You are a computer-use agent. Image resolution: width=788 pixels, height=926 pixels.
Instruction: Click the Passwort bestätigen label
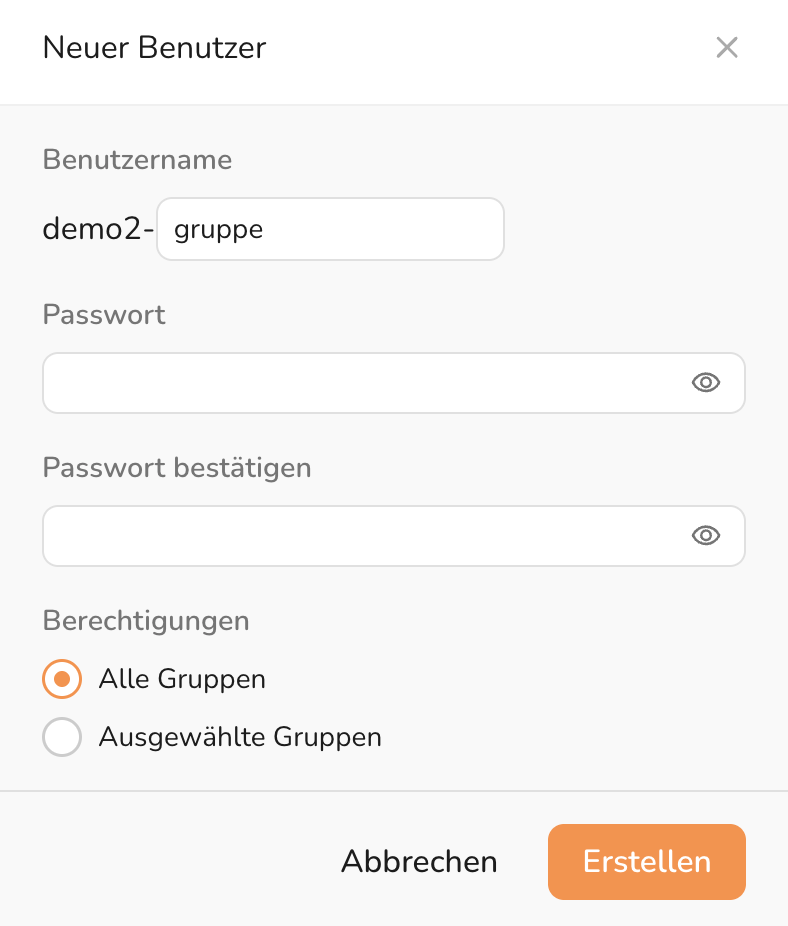(177, 467)
